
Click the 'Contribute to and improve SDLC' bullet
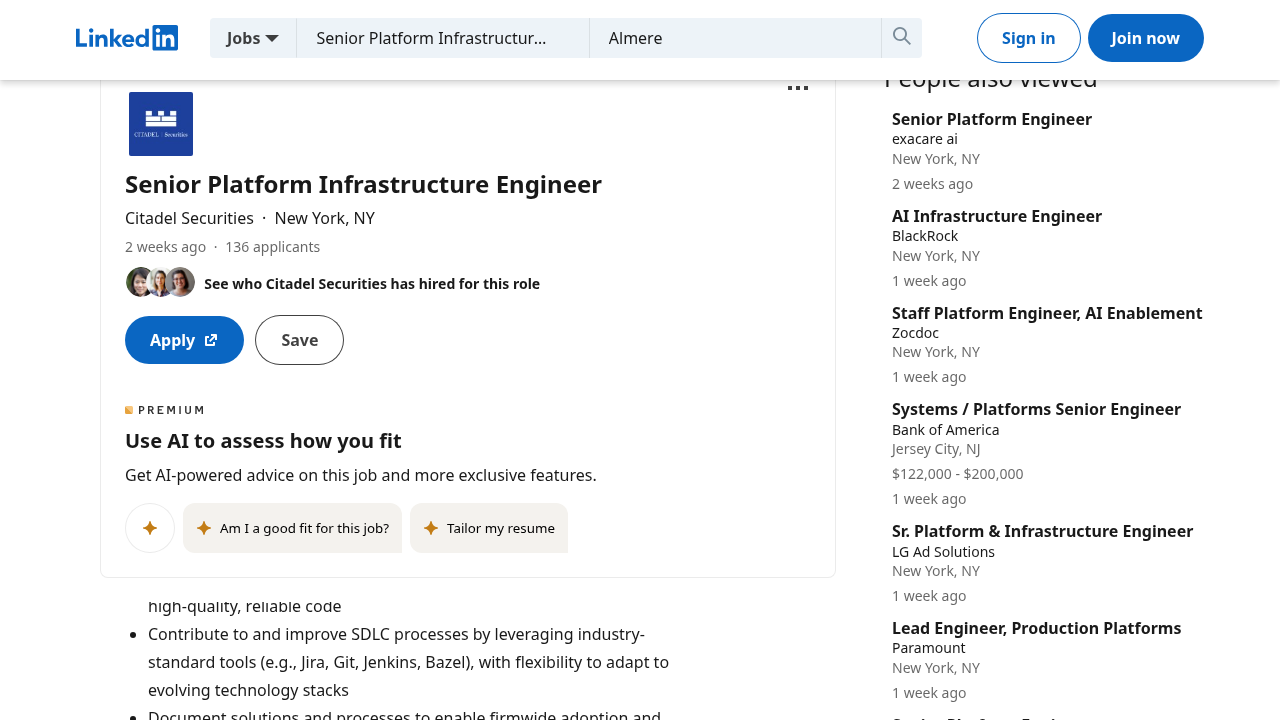click(x=408, y=662)
